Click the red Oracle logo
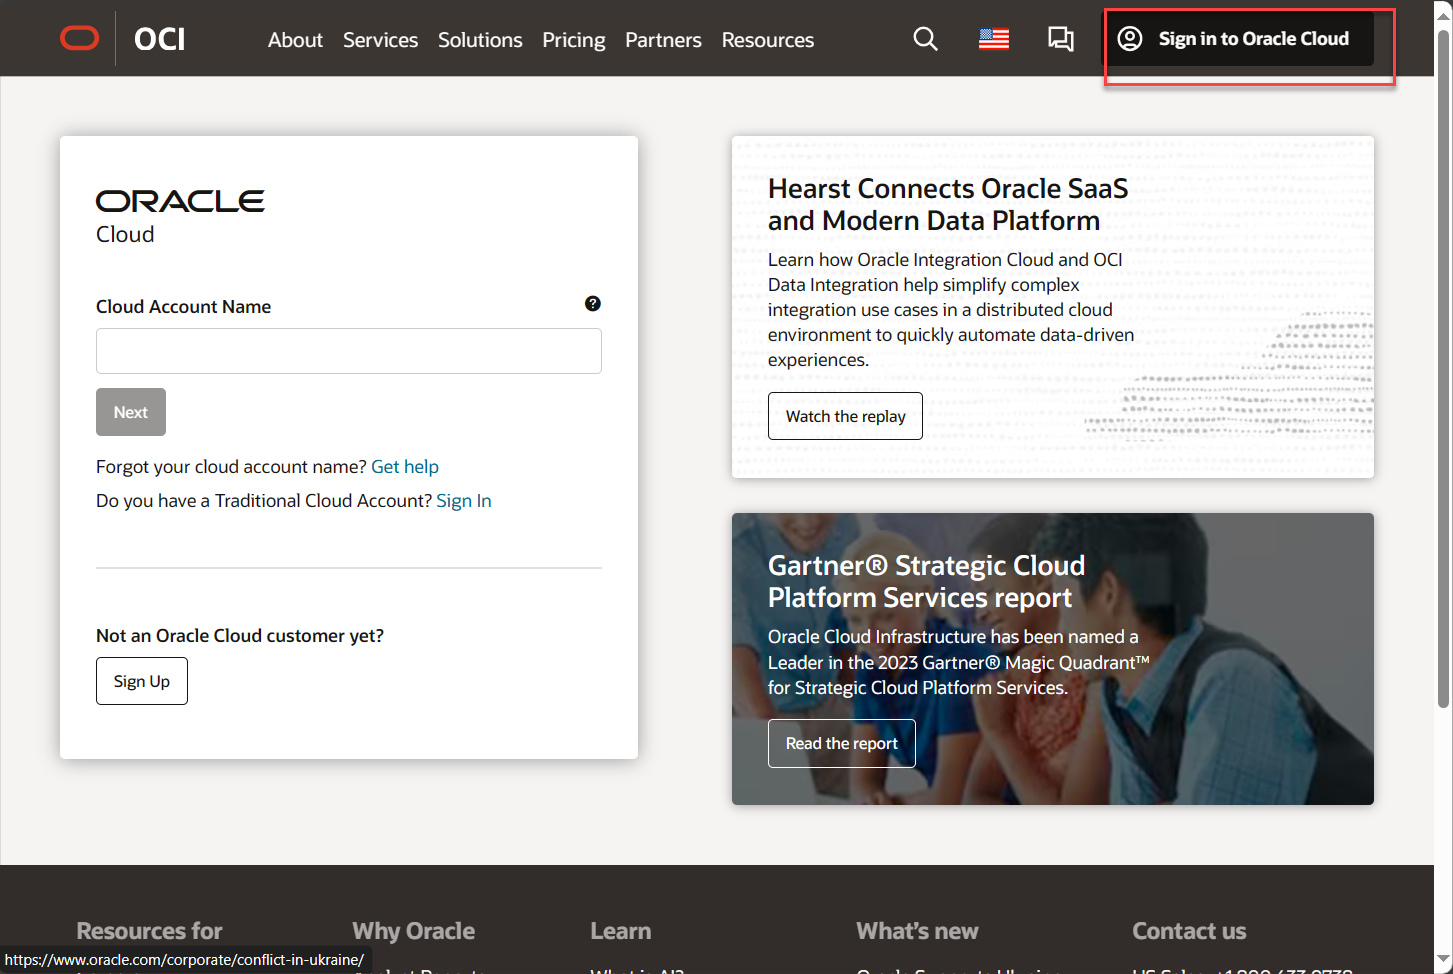The image size is (1453, 974). point(79,38)
